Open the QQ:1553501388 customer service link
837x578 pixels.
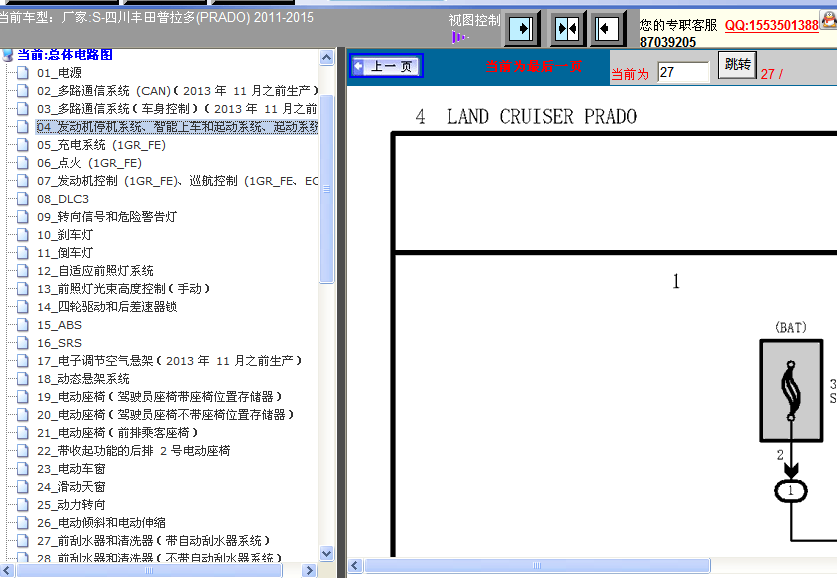771,25
